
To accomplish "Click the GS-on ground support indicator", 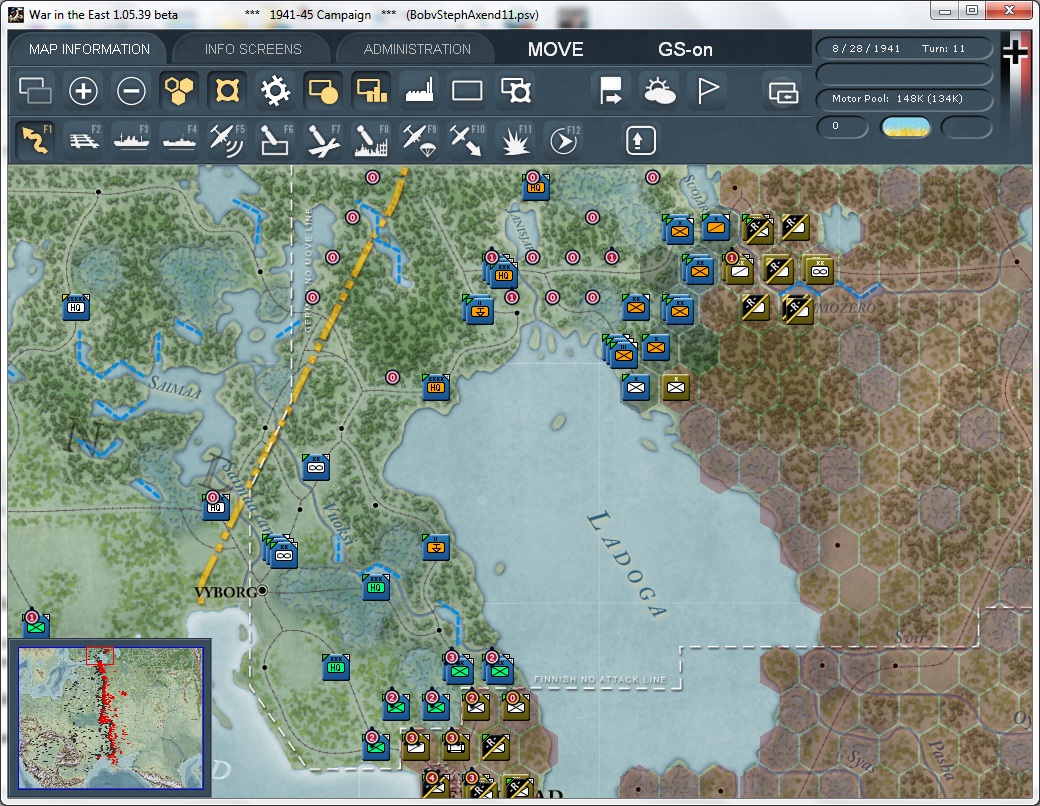I will point(685,49).
